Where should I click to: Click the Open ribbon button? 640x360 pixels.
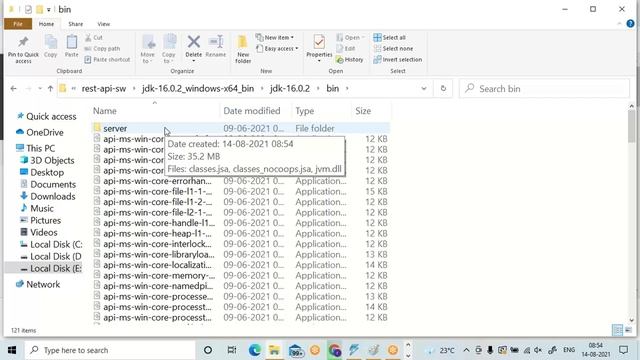(x=350, y=38)
